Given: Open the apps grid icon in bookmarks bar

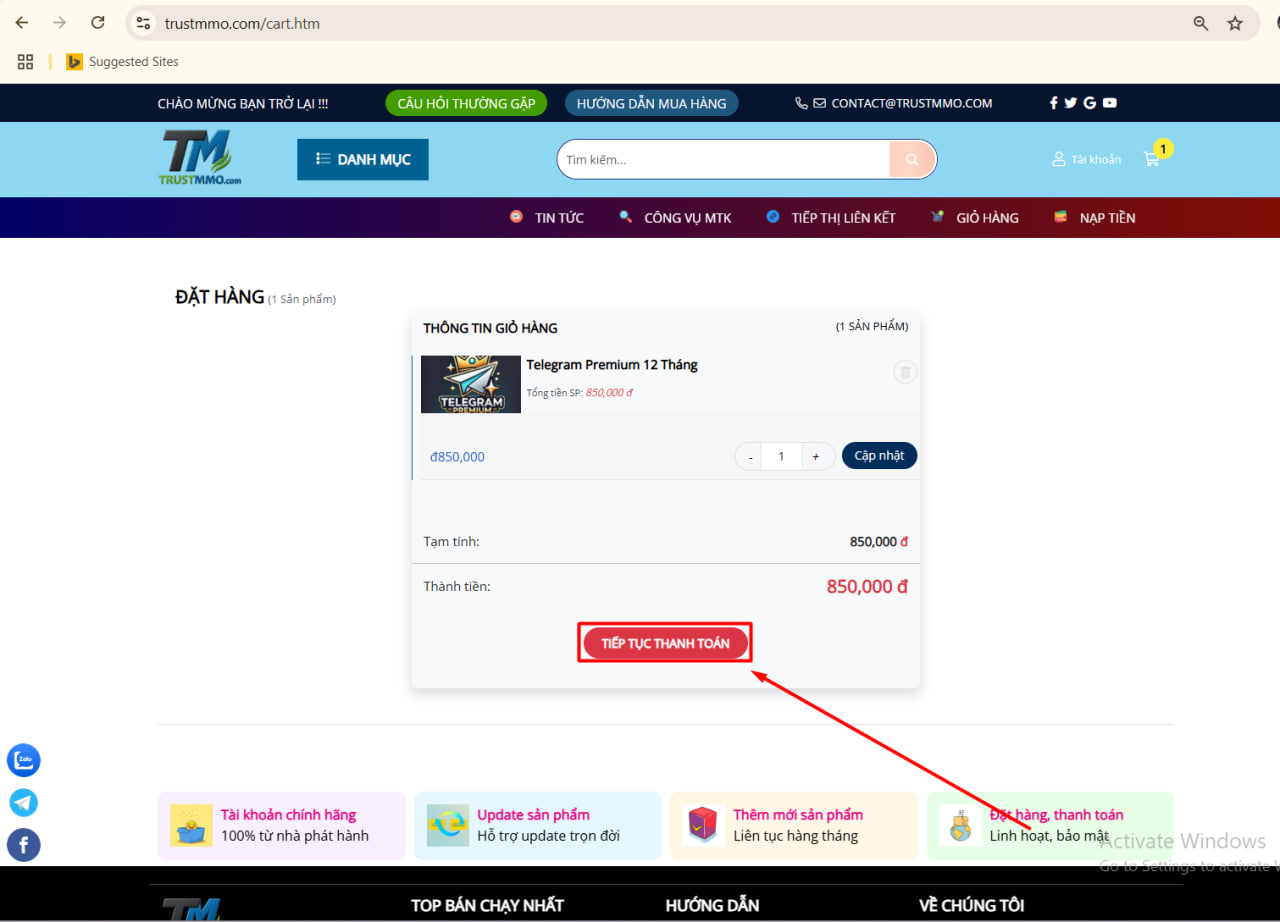Looking at the screenshot, I should tap(26, 62).
